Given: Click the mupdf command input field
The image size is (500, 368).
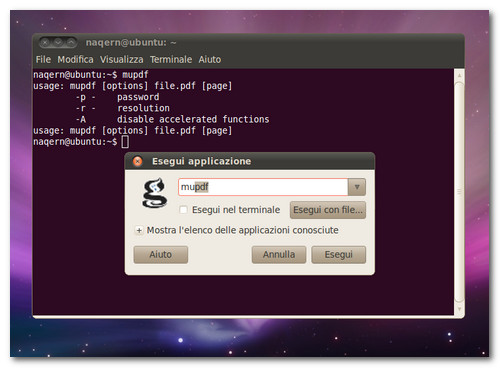Looking at the screenshot, I should click(x=263, y=187).
